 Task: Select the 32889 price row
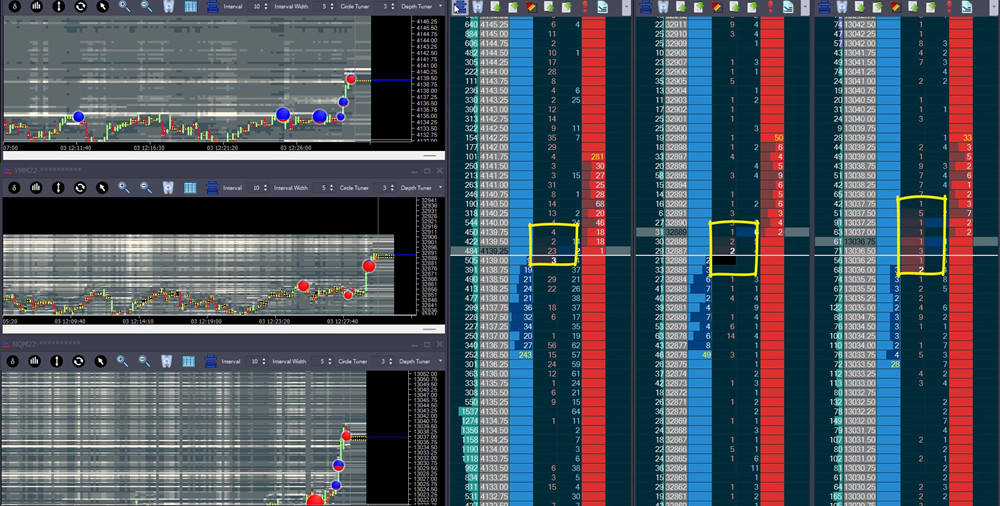pos(723,232)
